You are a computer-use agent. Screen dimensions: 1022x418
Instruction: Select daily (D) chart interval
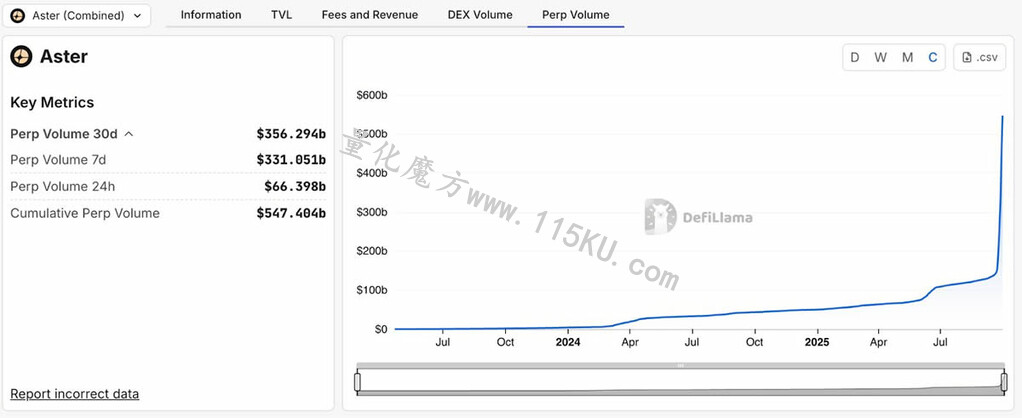tap(854, 57)
